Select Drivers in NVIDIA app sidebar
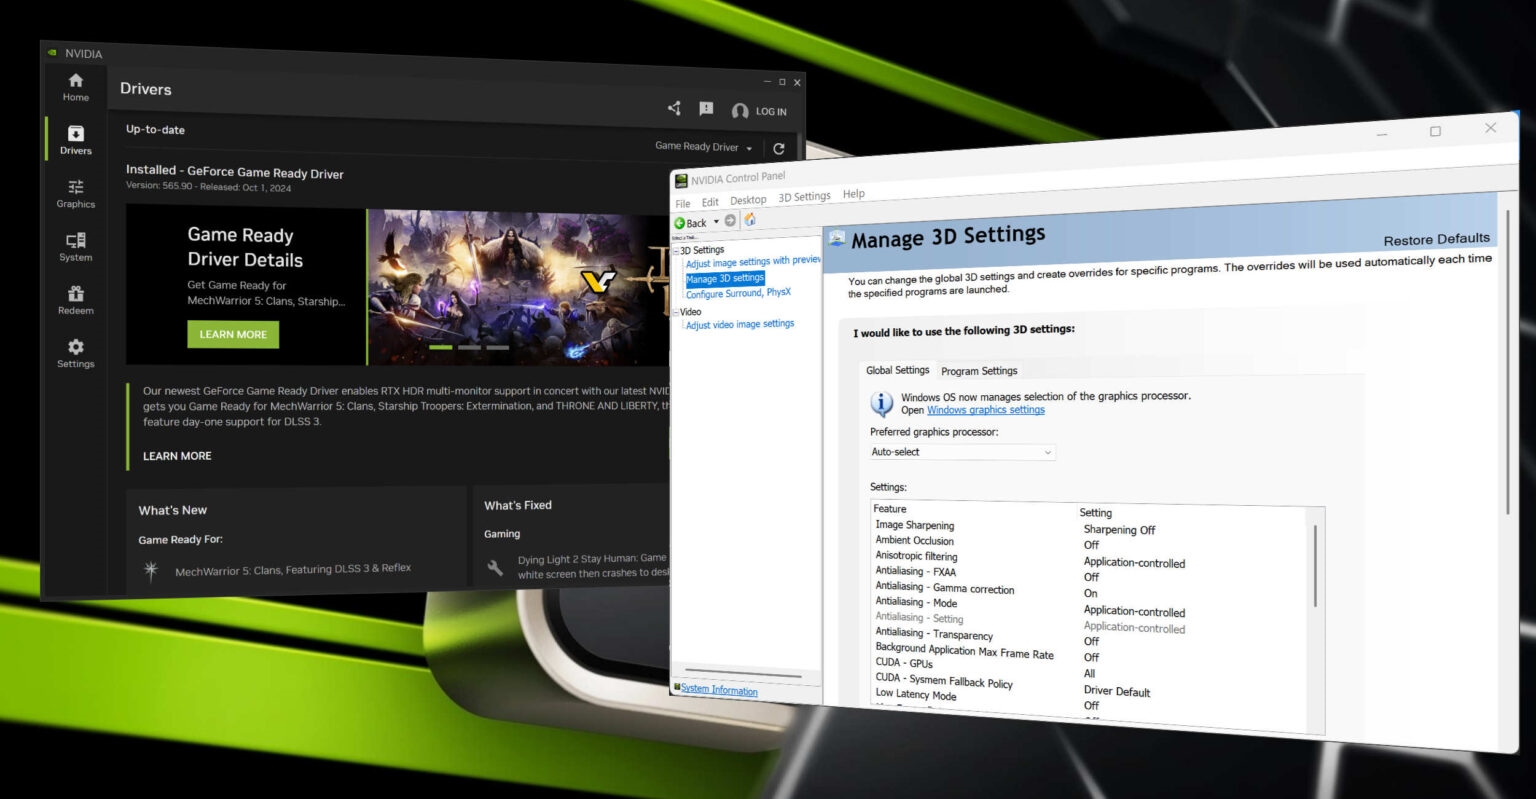This screenshot has height=799, width=1536. click(76, 140)
